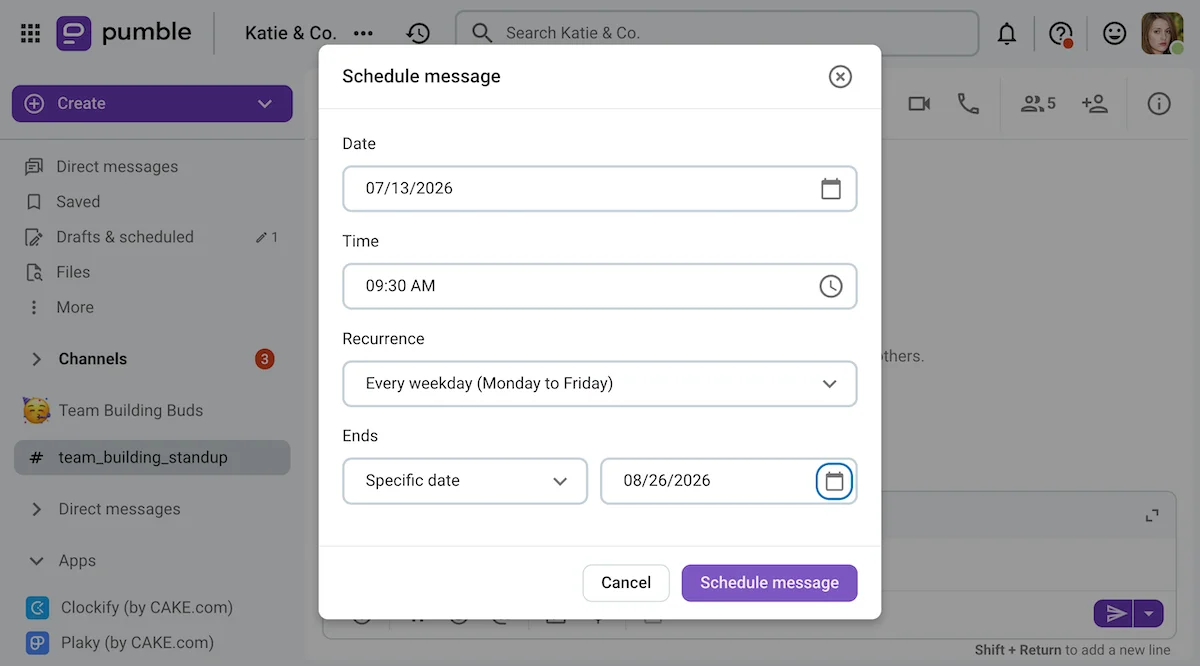1200x666 pixels.
Task: Open Clockify app
Action: click(x=130, y=607)
